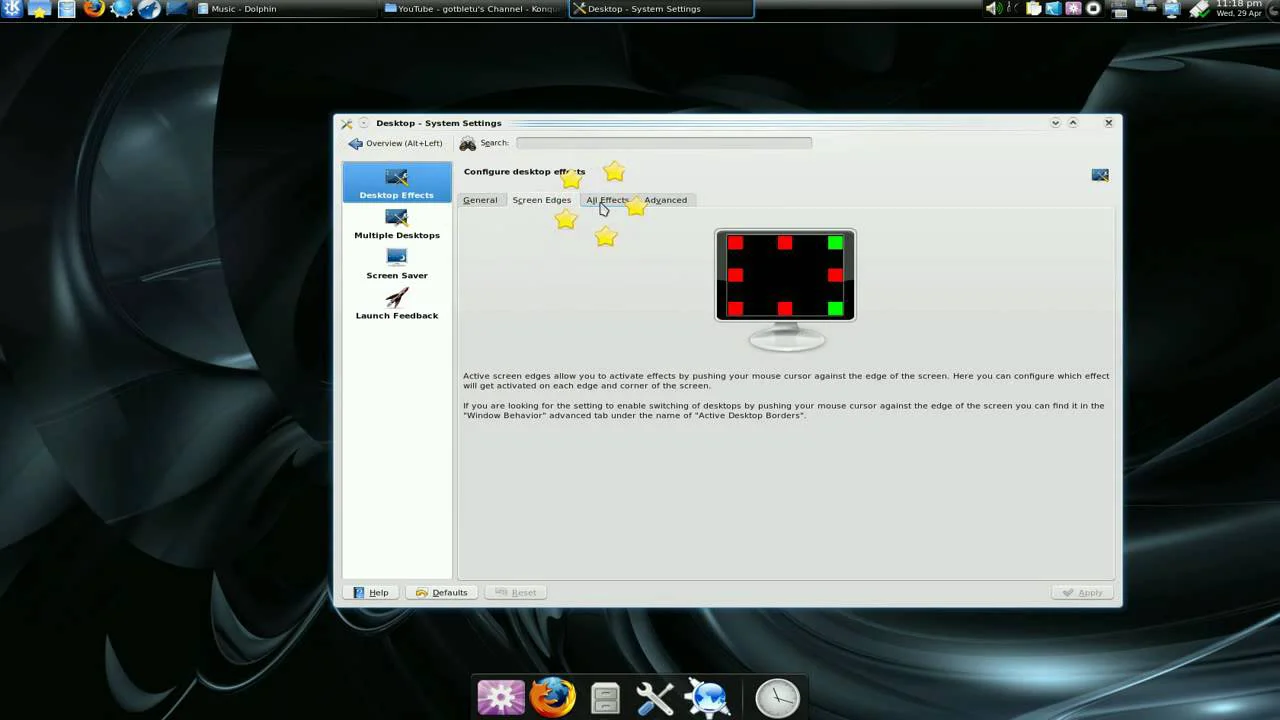Open Multiple Desktops settings in sidebar
Screen dimensions: 1280x720
tap(397, 224)
